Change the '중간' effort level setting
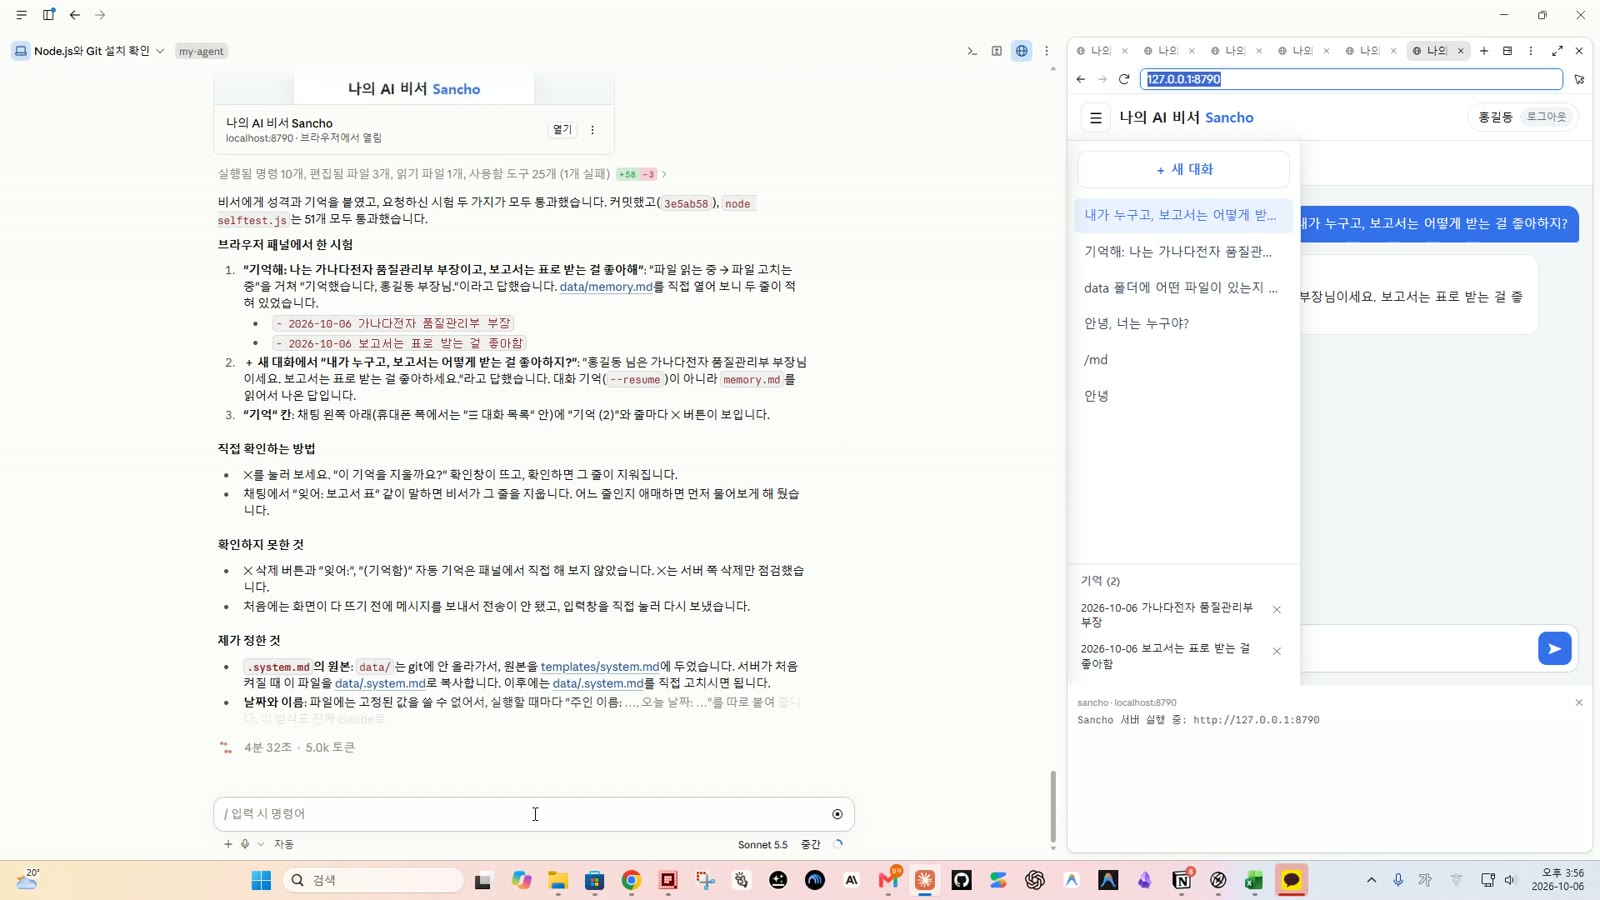 [811, 845]
